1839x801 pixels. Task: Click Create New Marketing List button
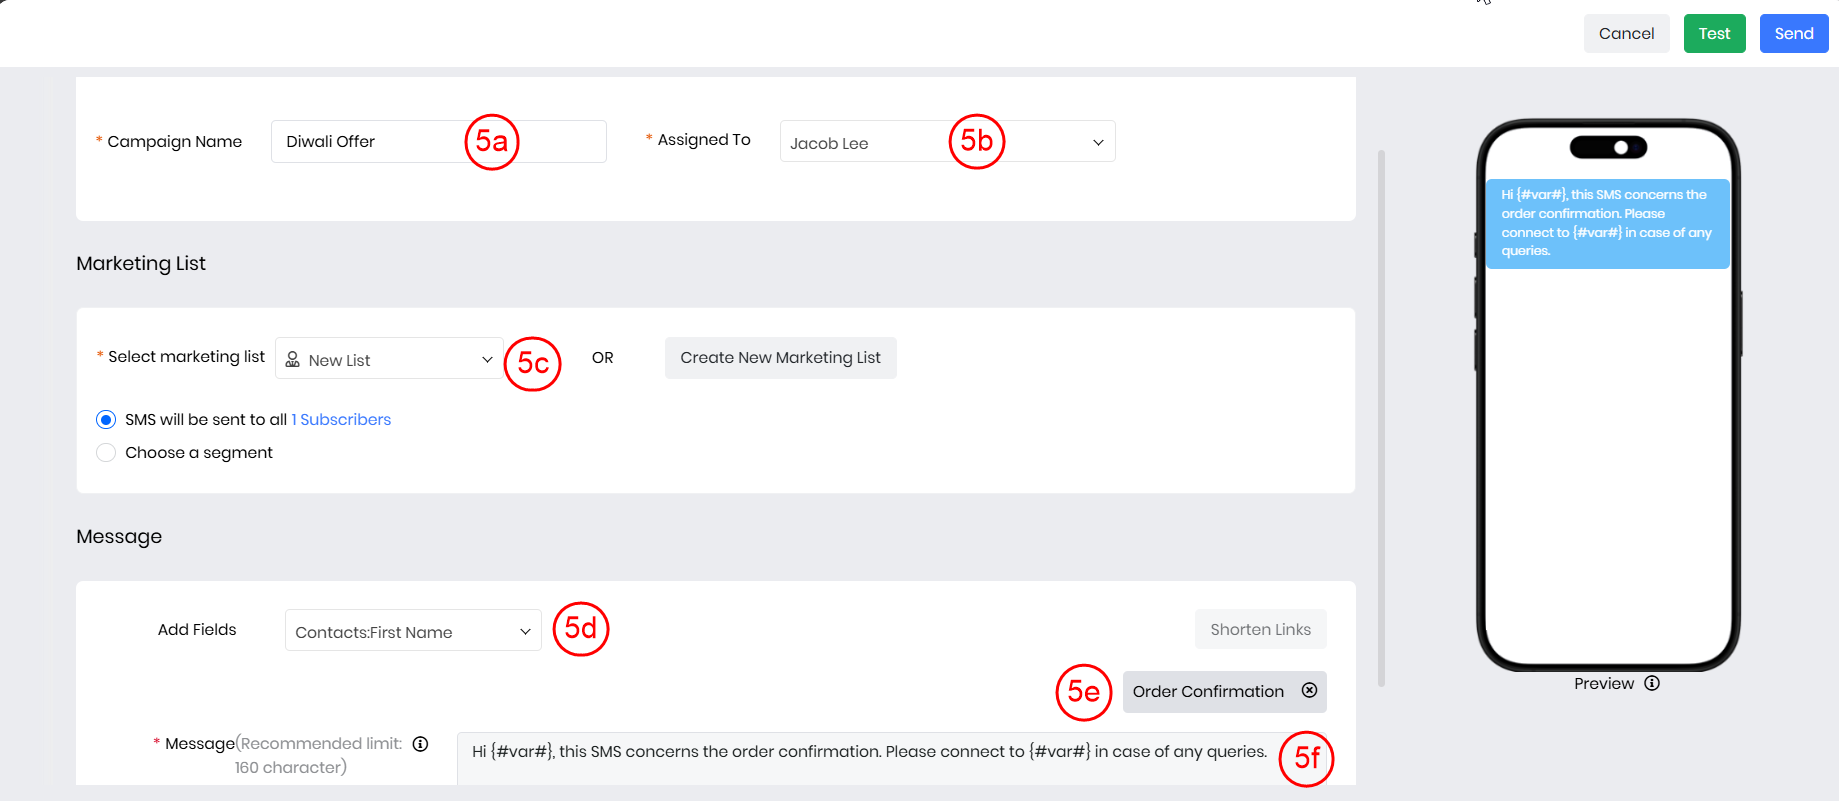[x=780, y=358]
